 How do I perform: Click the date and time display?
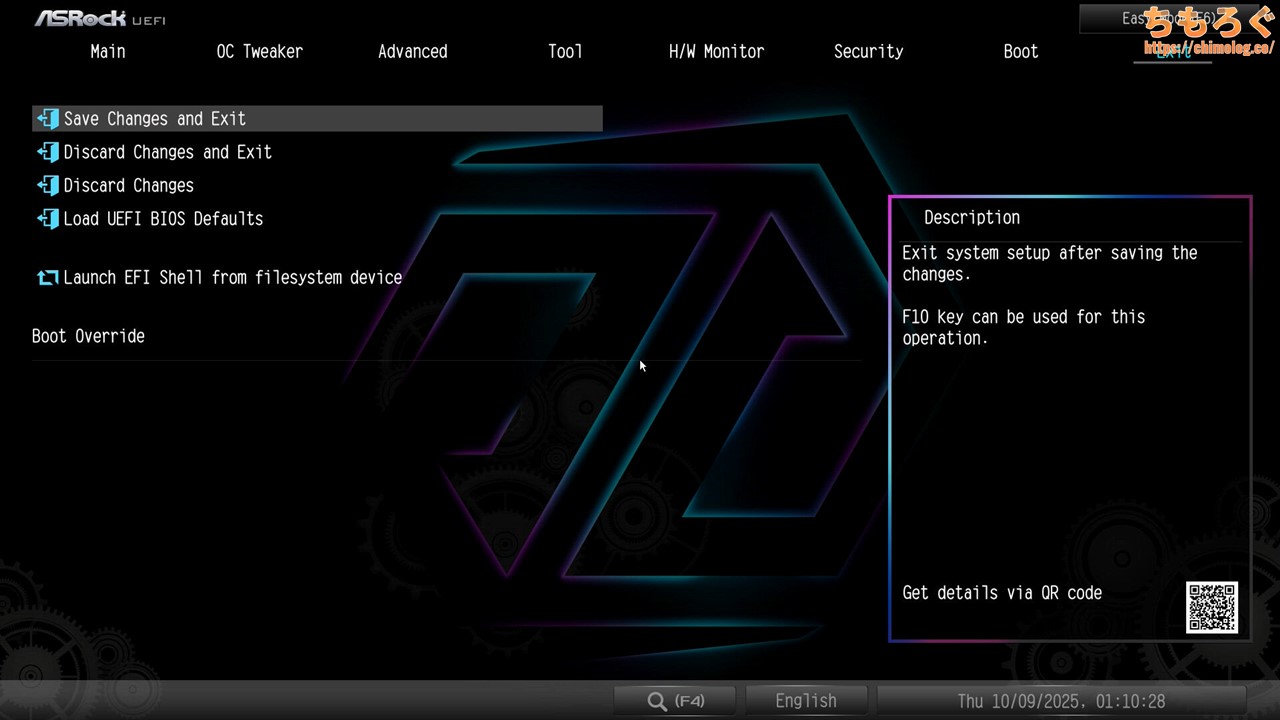(1061, 701)
